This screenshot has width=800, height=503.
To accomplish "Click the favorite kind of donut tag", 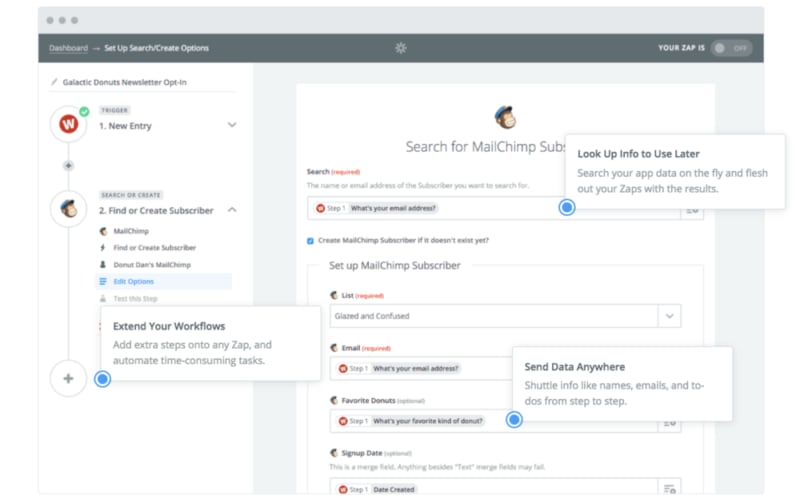I will [x=428, y=421].
